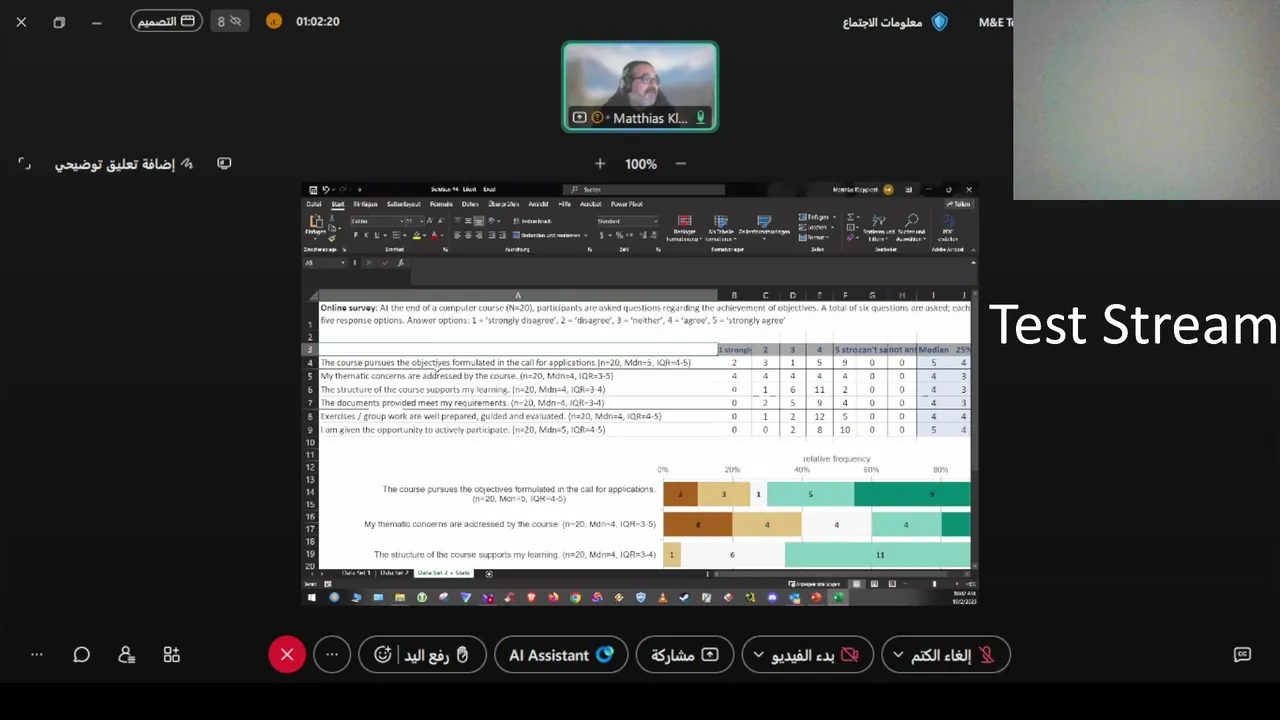1280x720 pixels.
Task: Click the fx insert function icon
Action: click(x=400, y=263)
